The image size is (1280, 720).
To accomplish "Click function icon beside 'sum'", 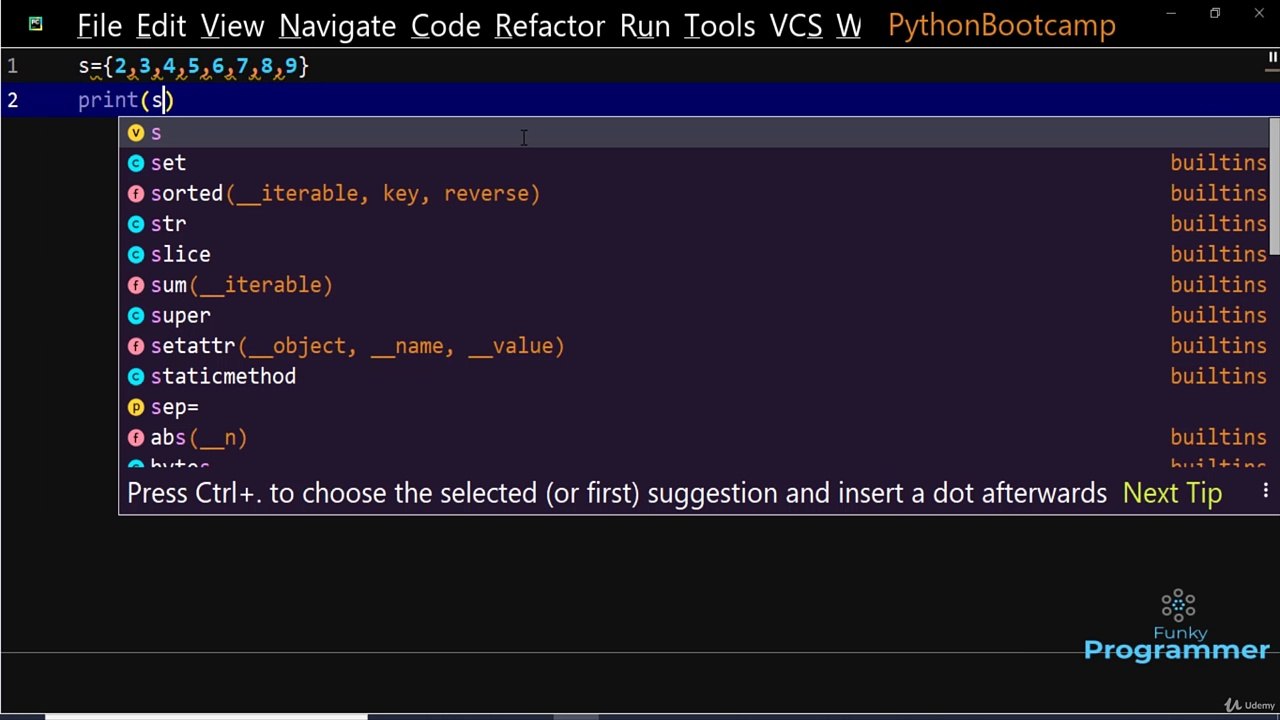I will pos(136,285).
